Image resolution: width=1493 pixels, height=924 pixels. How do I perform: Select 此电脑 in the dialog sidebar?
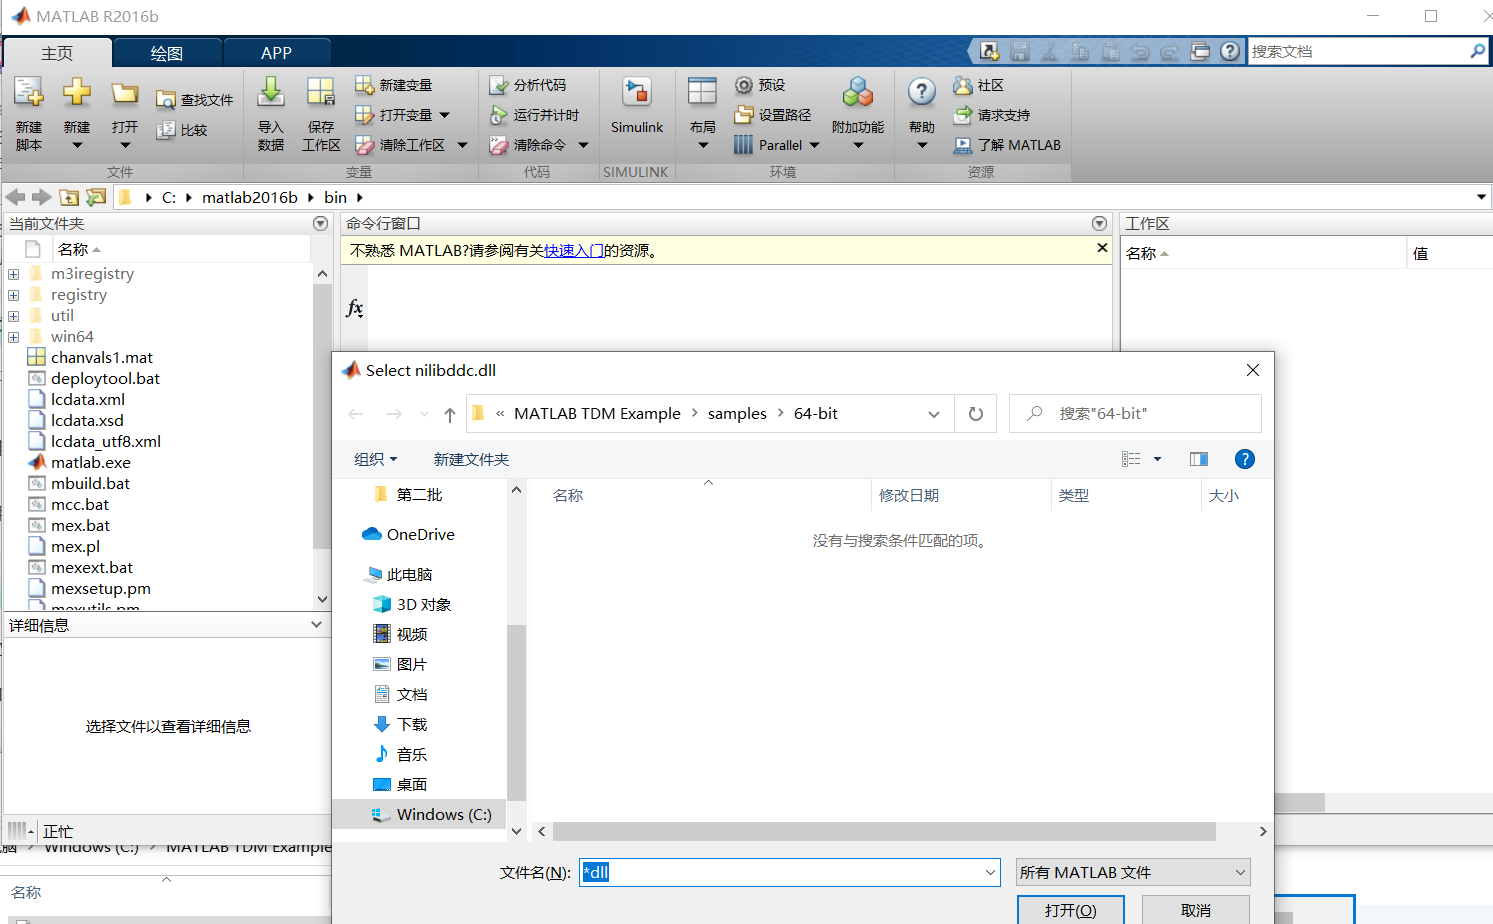click(x=399, y=574)
